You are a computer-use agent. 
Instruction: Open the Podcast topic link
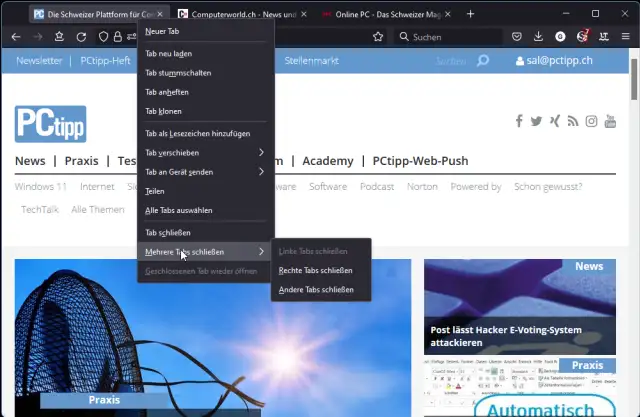(377, 187)
